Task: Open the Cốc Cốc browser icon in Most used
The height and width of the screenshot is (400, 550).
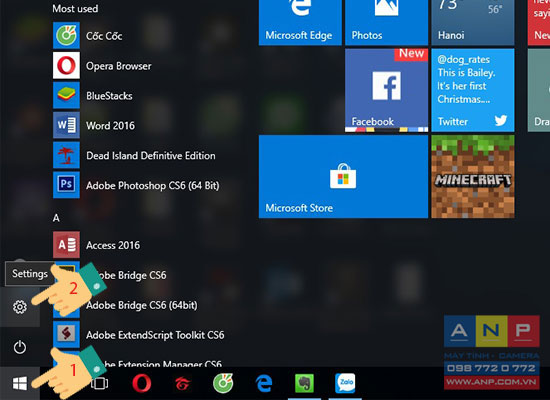Action: coord(66,35)
